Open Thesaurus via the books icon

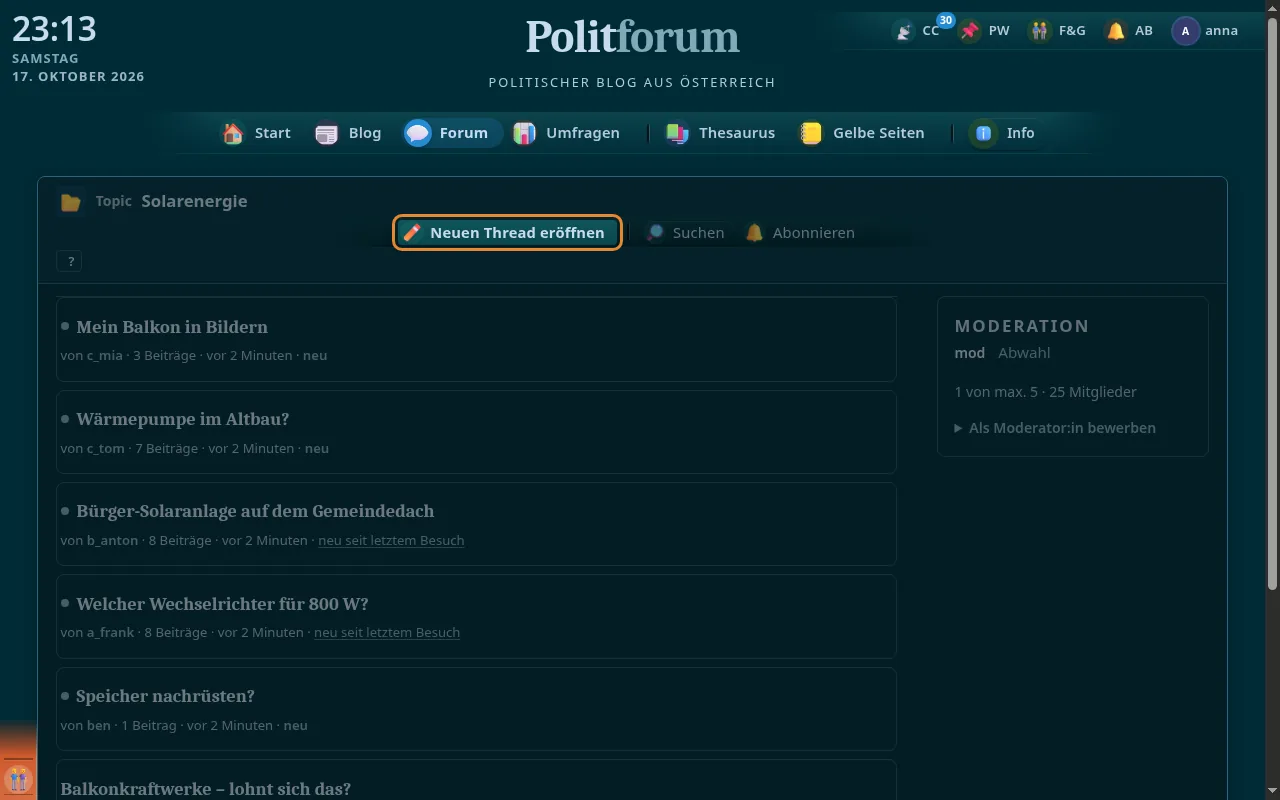[x=678, y=133]
